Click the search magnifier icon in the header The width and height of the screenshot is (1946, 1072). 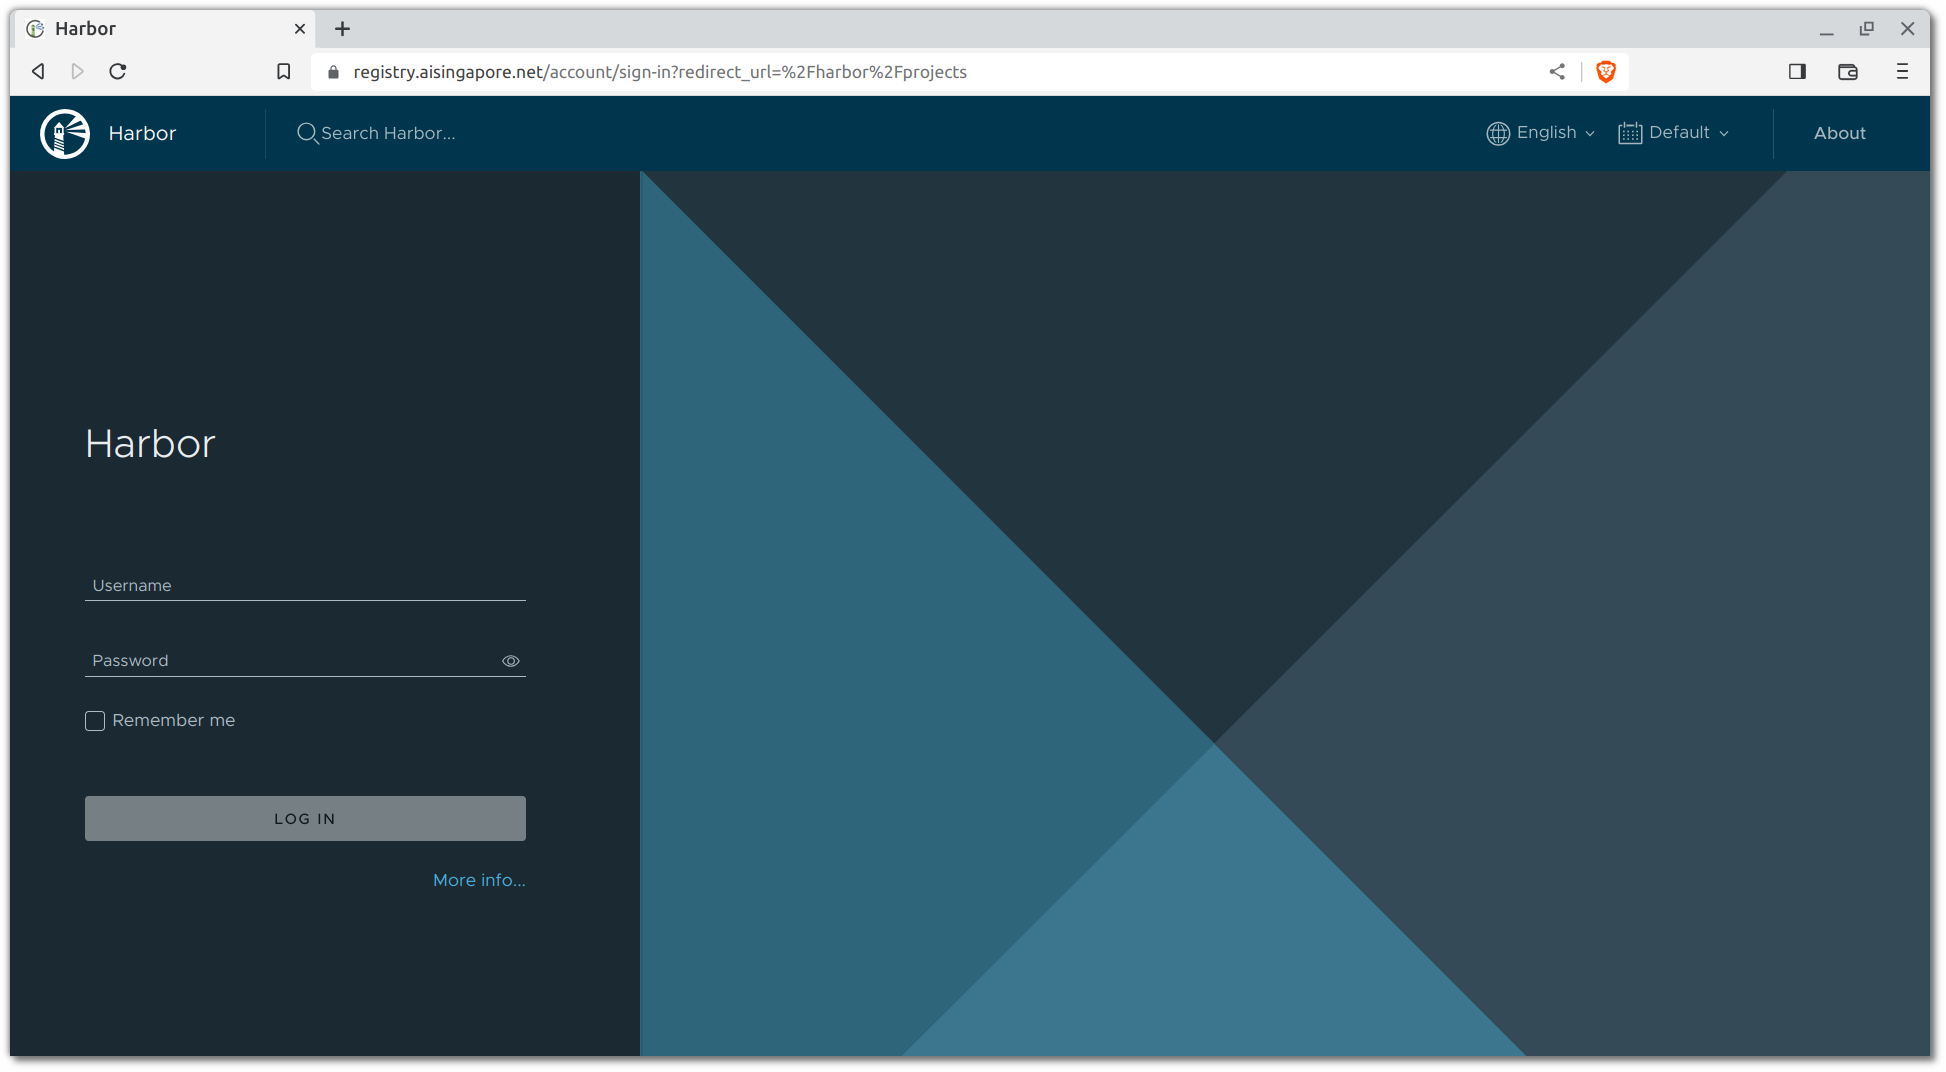[x=307, y=133]
